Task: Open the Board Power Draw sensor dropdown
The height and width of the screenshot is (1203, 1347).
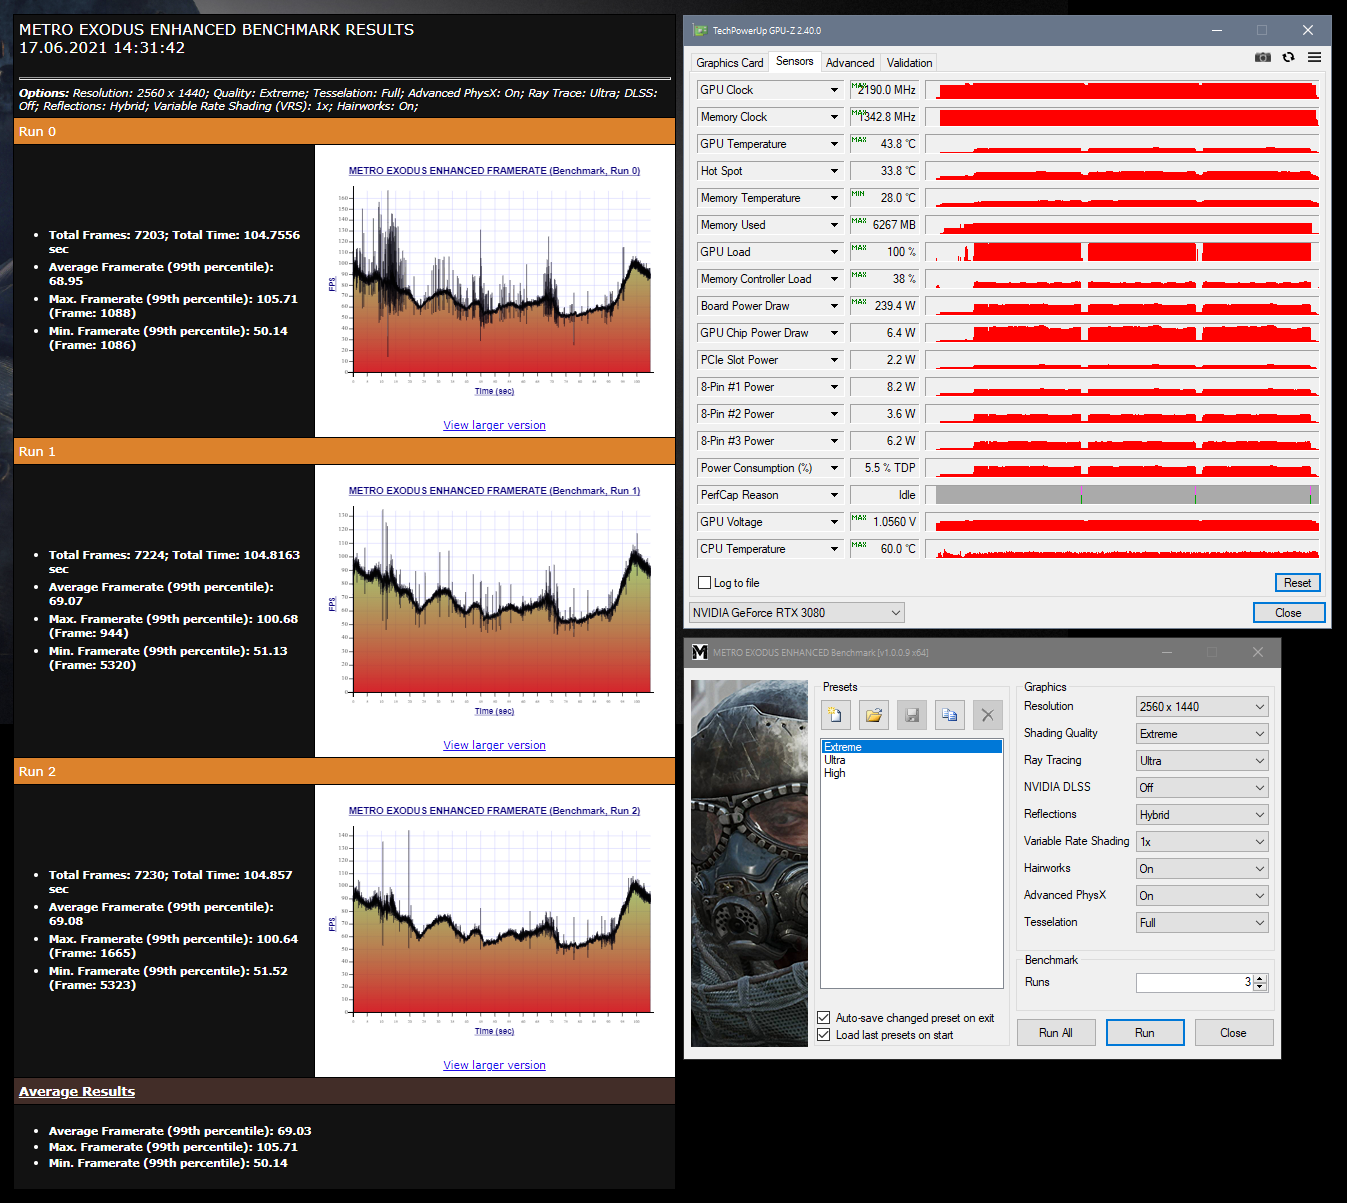Action: point(834,306)
